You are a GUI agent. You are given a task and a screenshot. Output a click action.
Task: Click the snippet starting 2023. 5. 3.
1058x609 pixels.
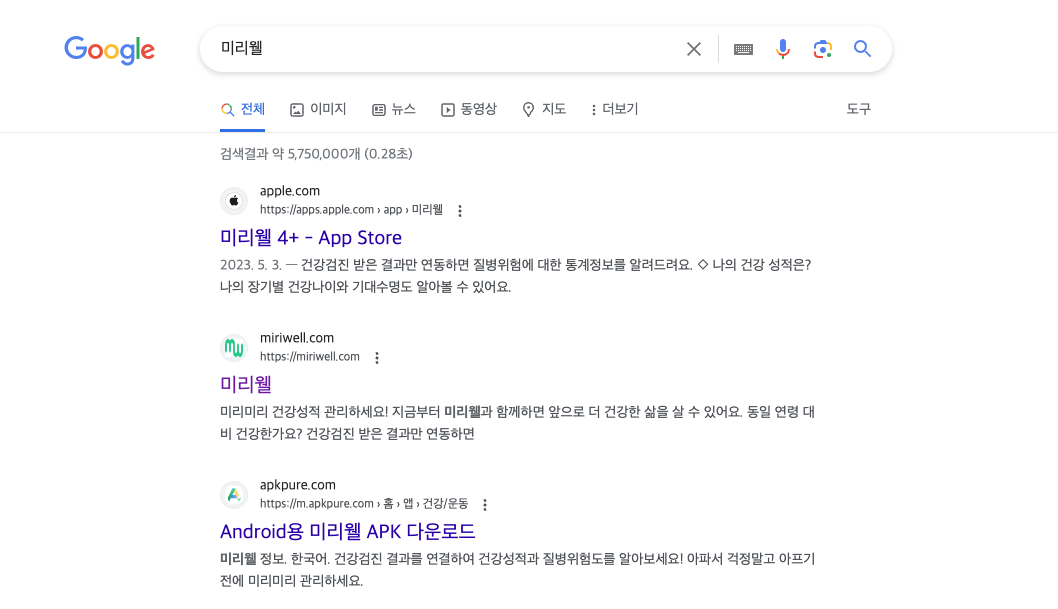(x=516, y=276)
